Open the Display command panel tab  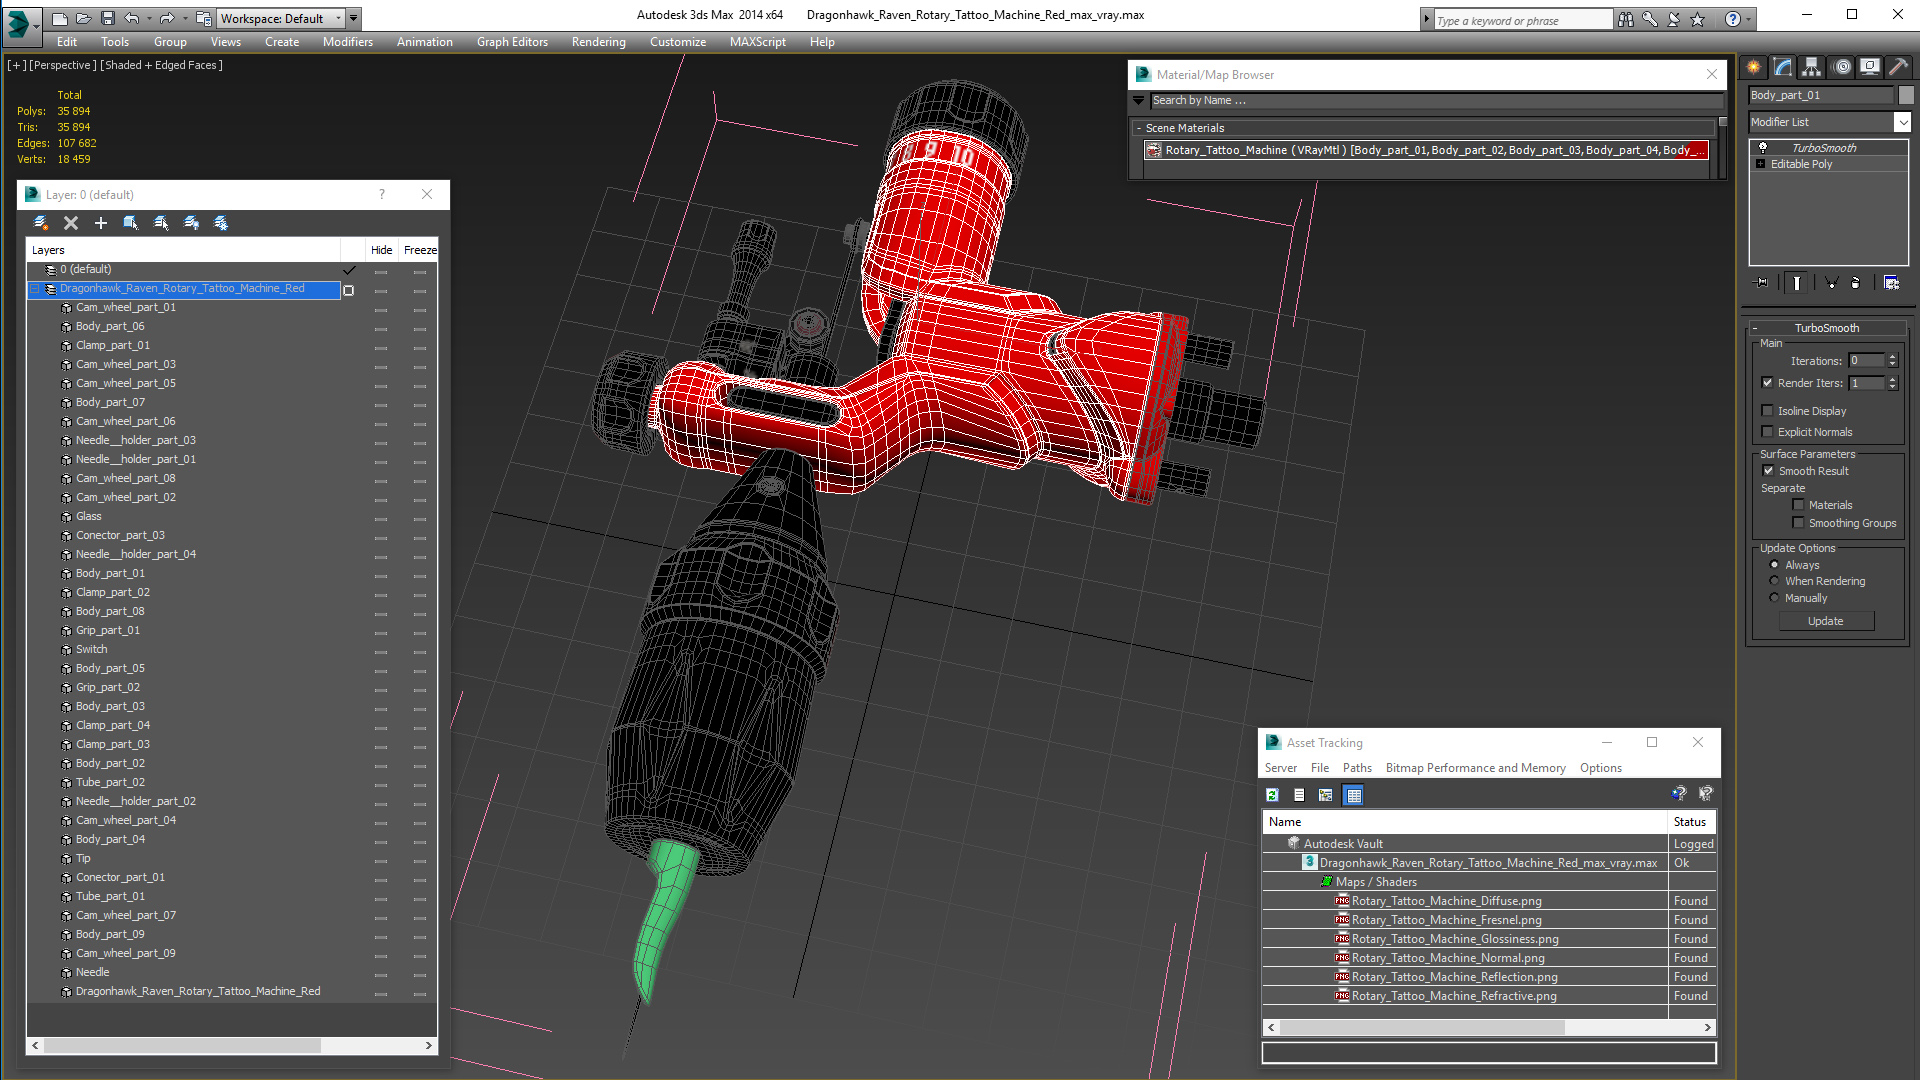(1869, 67)
